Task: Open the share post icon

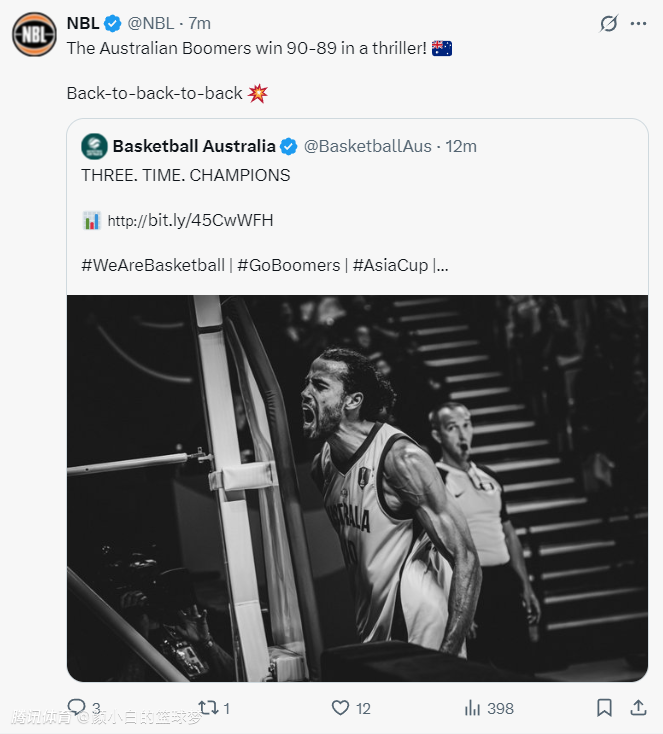Action: tap(638, 708)
